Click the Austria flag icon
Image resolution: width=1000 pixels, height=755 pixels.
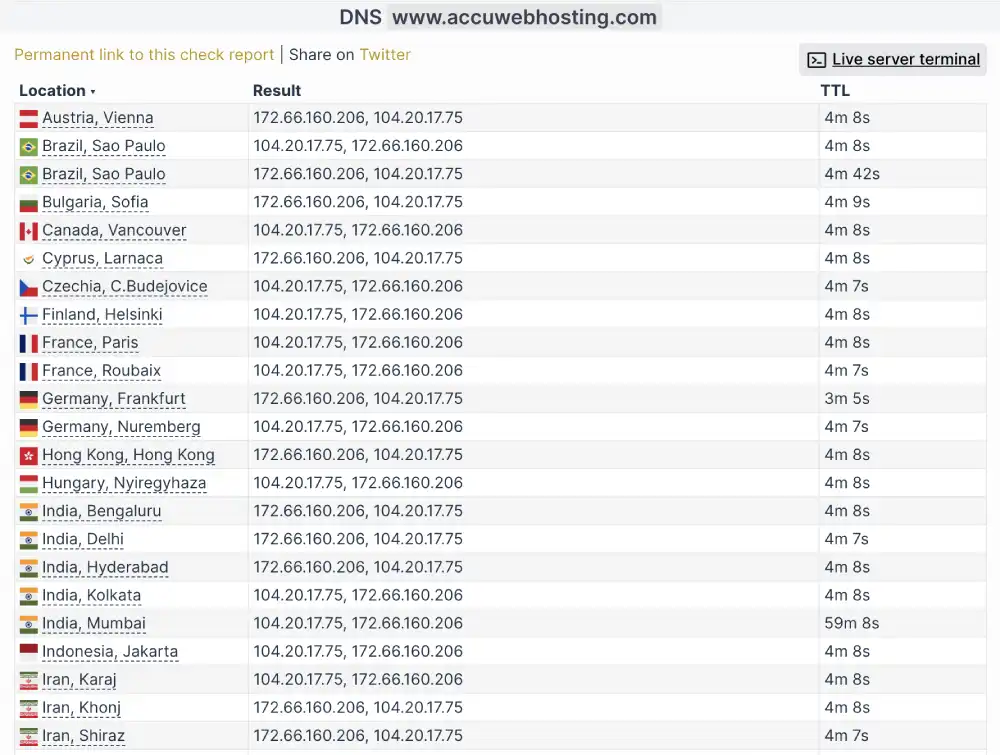[x=27, y=118]
